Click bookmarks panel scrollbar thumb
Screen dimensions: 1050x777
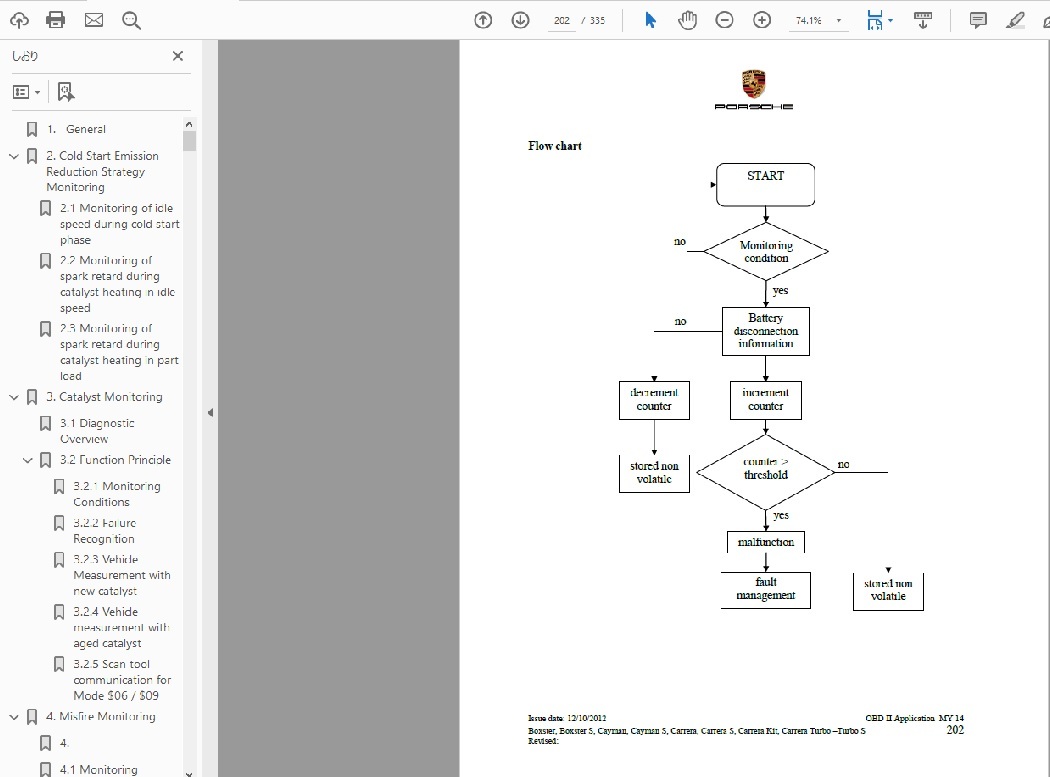coord(190,141)
